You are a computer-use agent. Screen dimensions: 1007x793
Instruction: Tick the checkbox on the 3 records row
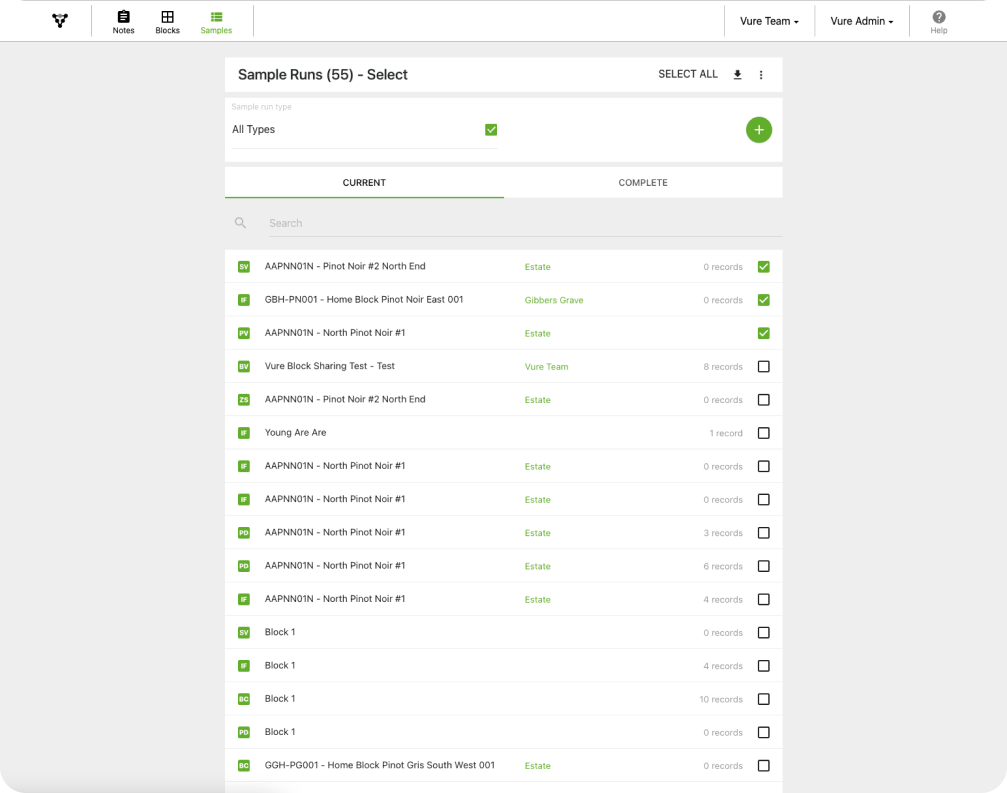pyautogui.click(x=764, y=533)
